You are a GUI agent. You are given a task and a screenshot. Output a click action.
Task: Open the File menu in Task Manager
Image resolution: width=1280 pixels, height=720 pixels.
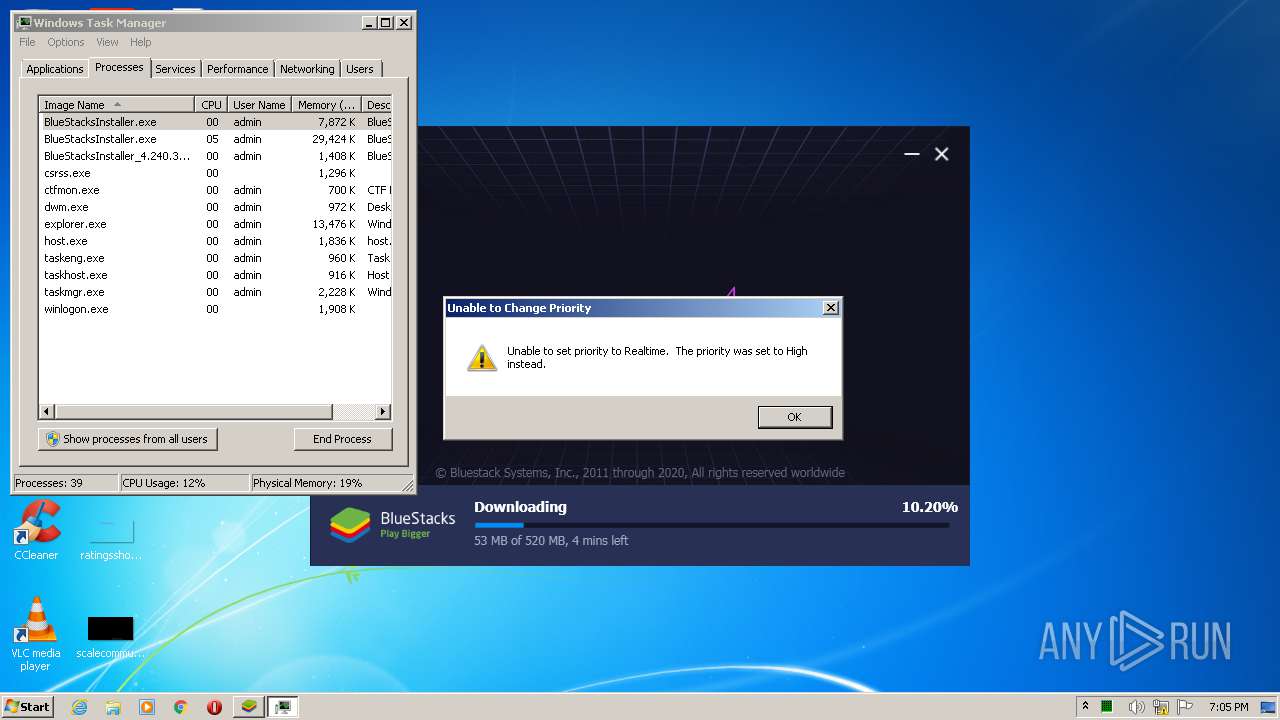pyautogui.click(x=27, y=42)
